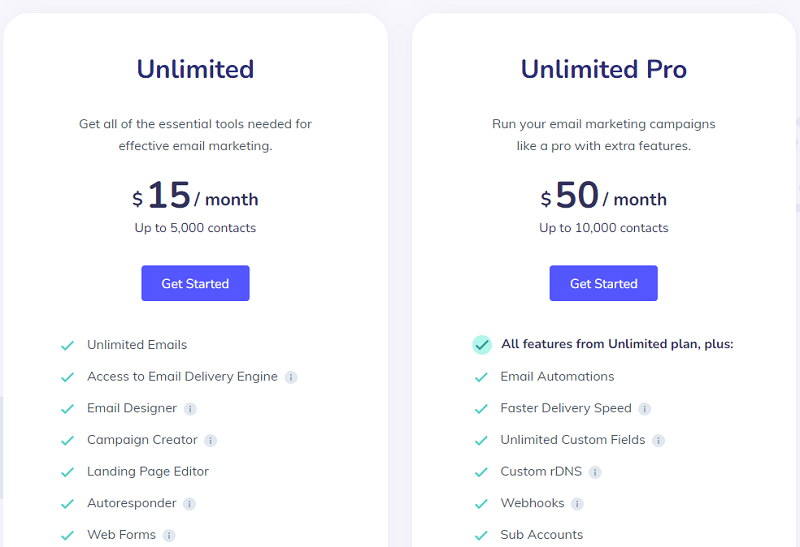Click the Unlimited Custom Fields info icon

click(658, 441)
